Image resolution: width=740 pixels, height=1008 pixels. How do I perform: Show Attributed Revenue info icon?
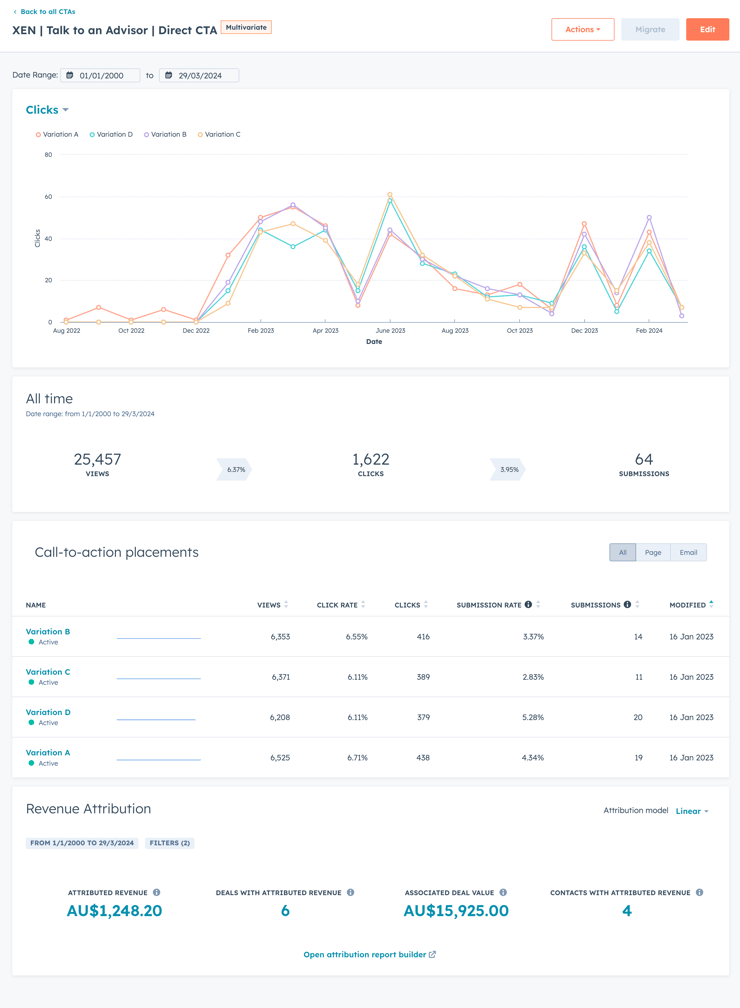click(x=156, y=892)
